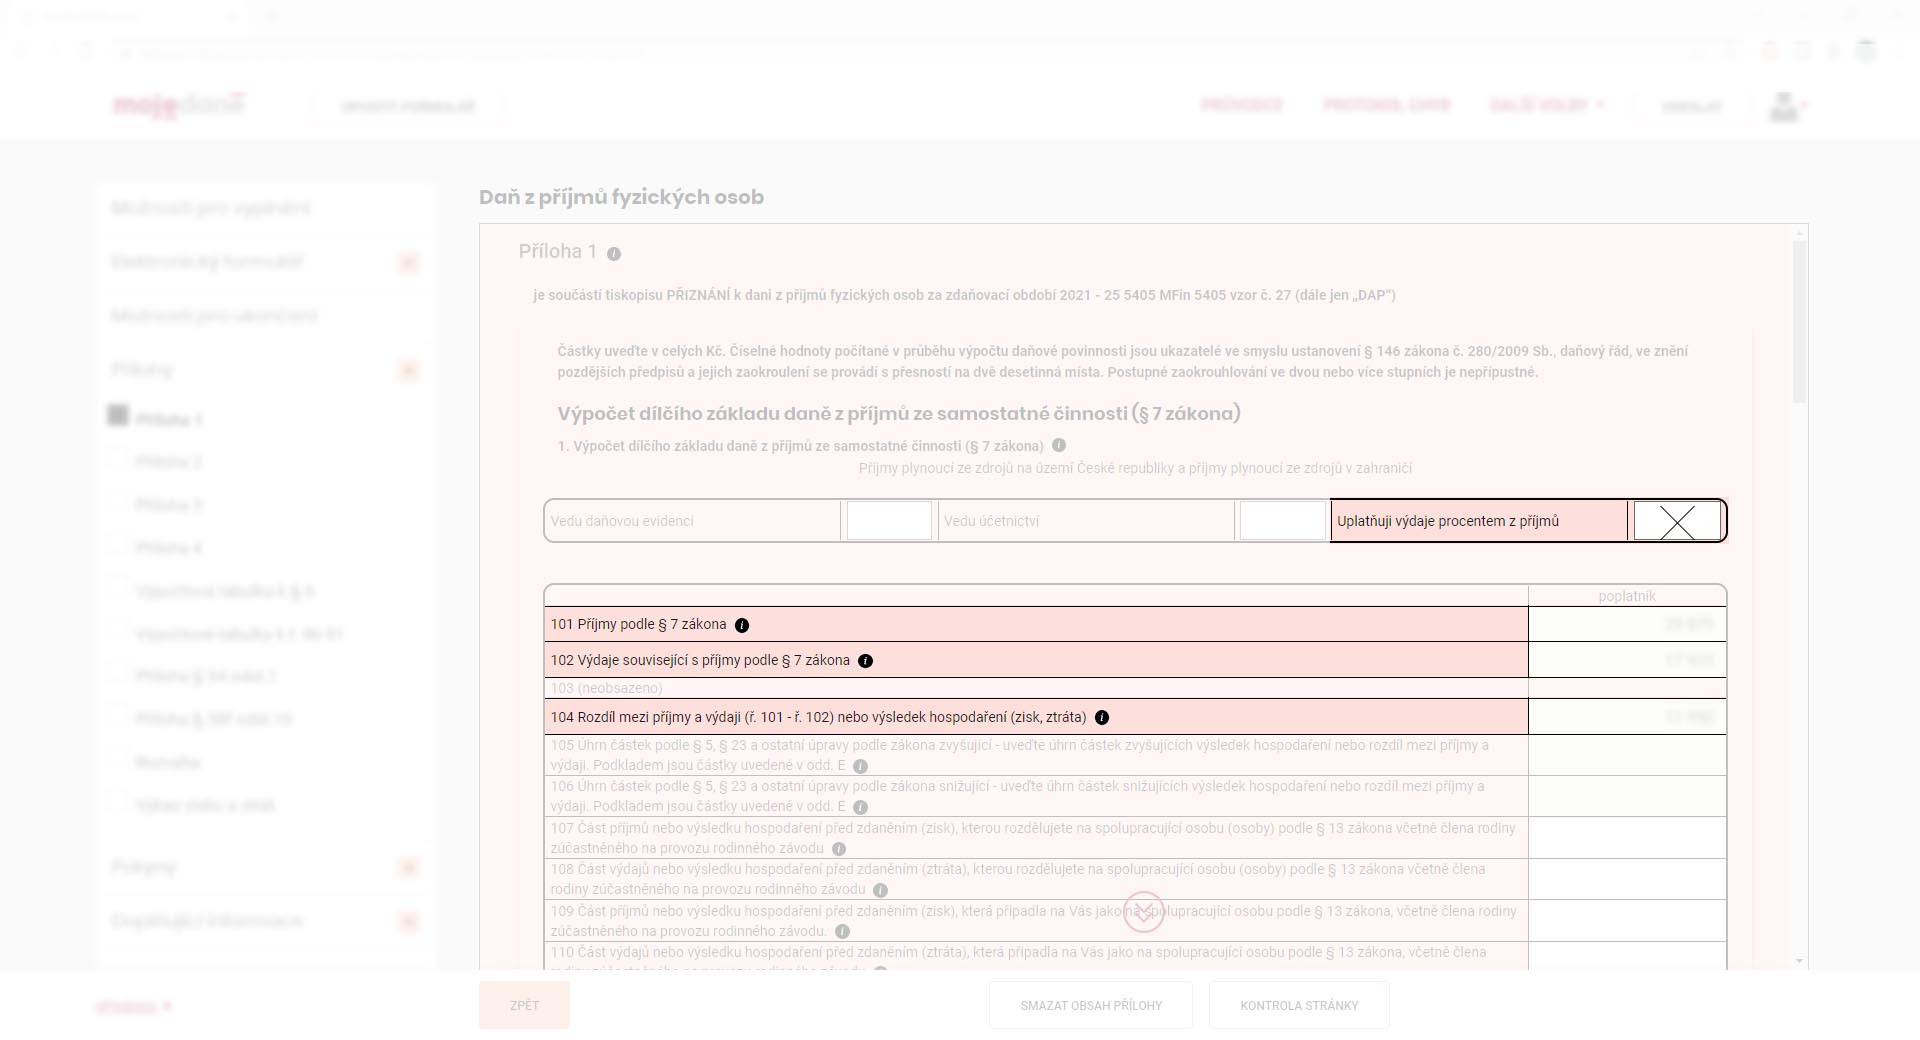Open info icon for row 108
Screen dimensions: 1920x1040
tap(880, 890)
